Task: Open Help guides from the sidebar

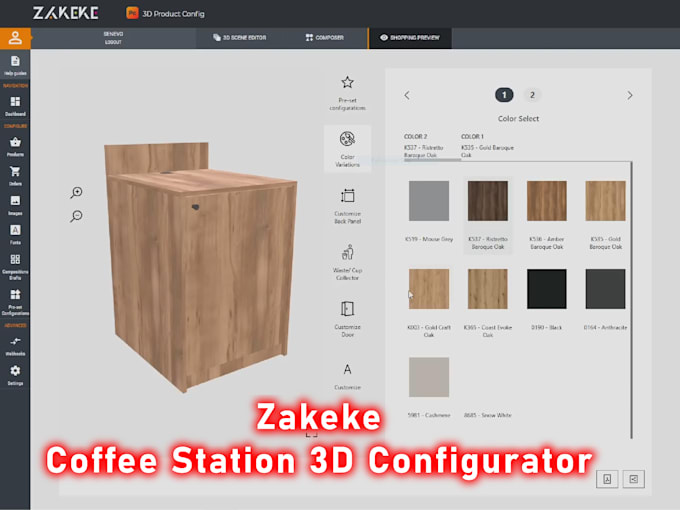Action: [x=15, y=66]
